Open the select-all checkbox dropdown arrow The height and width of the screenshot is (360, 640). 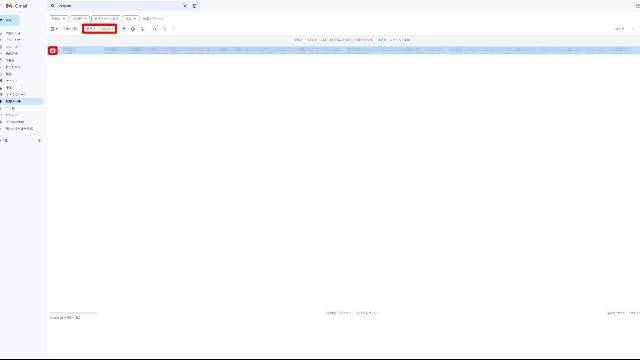point(57,29)
